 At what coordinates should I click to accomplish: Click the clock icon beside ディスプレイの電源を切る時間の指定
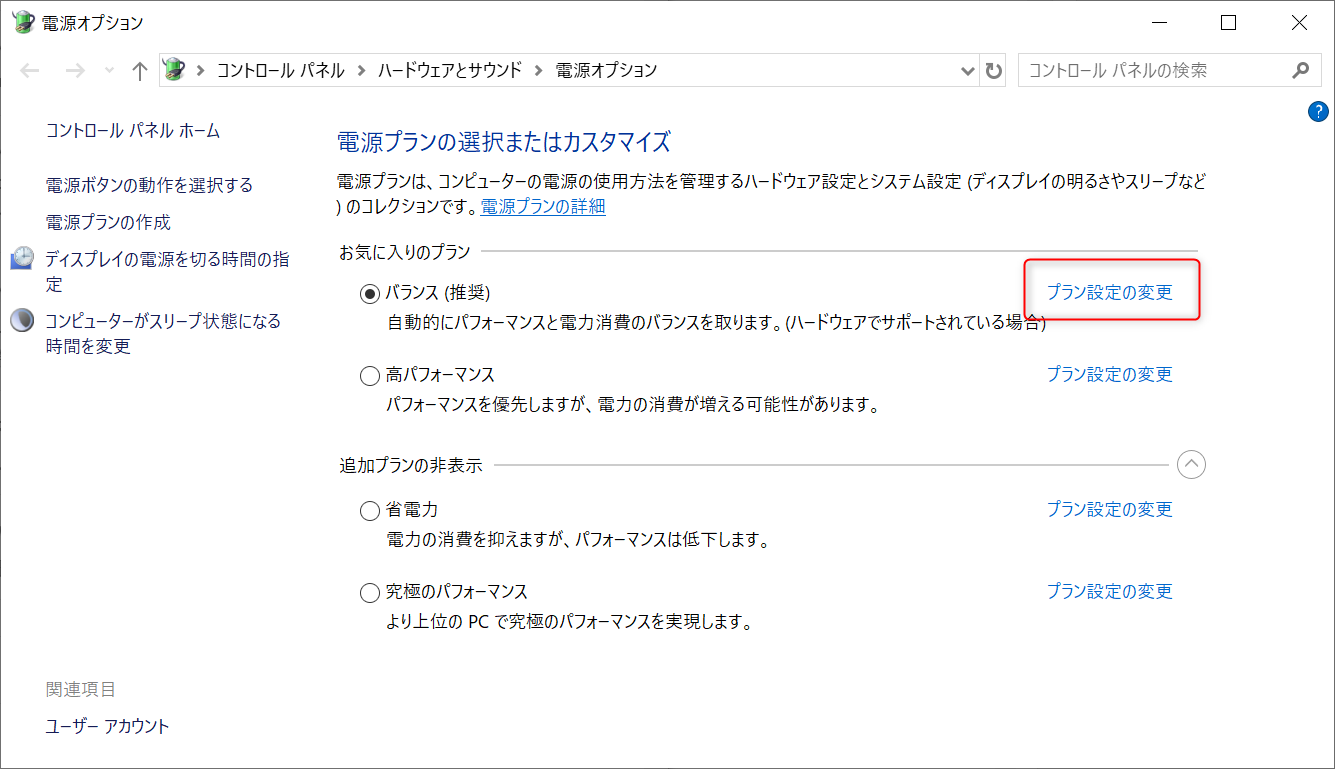pyautogui.click(x=22, y=259)
